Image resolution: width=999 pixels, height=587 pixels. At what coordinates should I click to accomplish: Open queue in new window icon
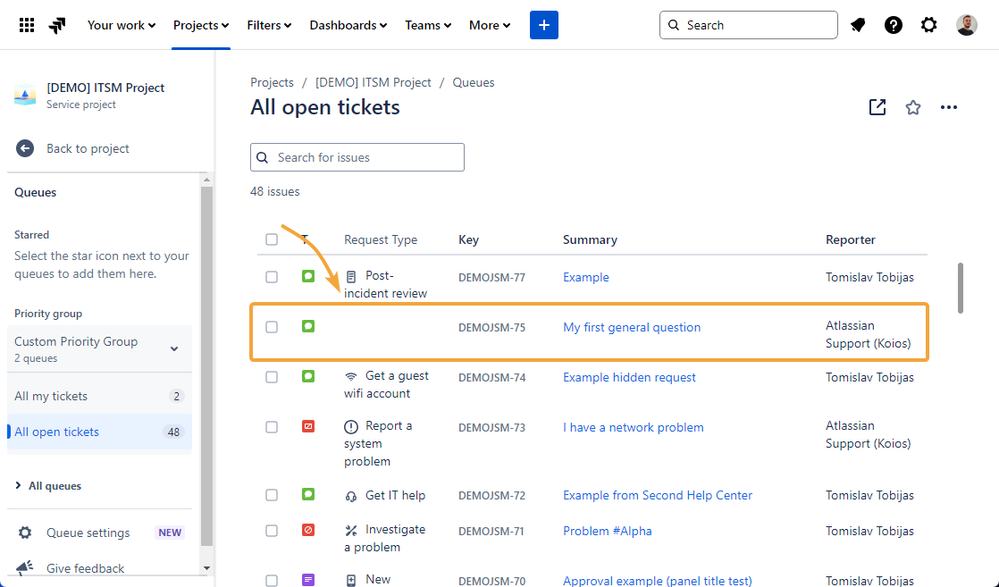pos(877,107)
